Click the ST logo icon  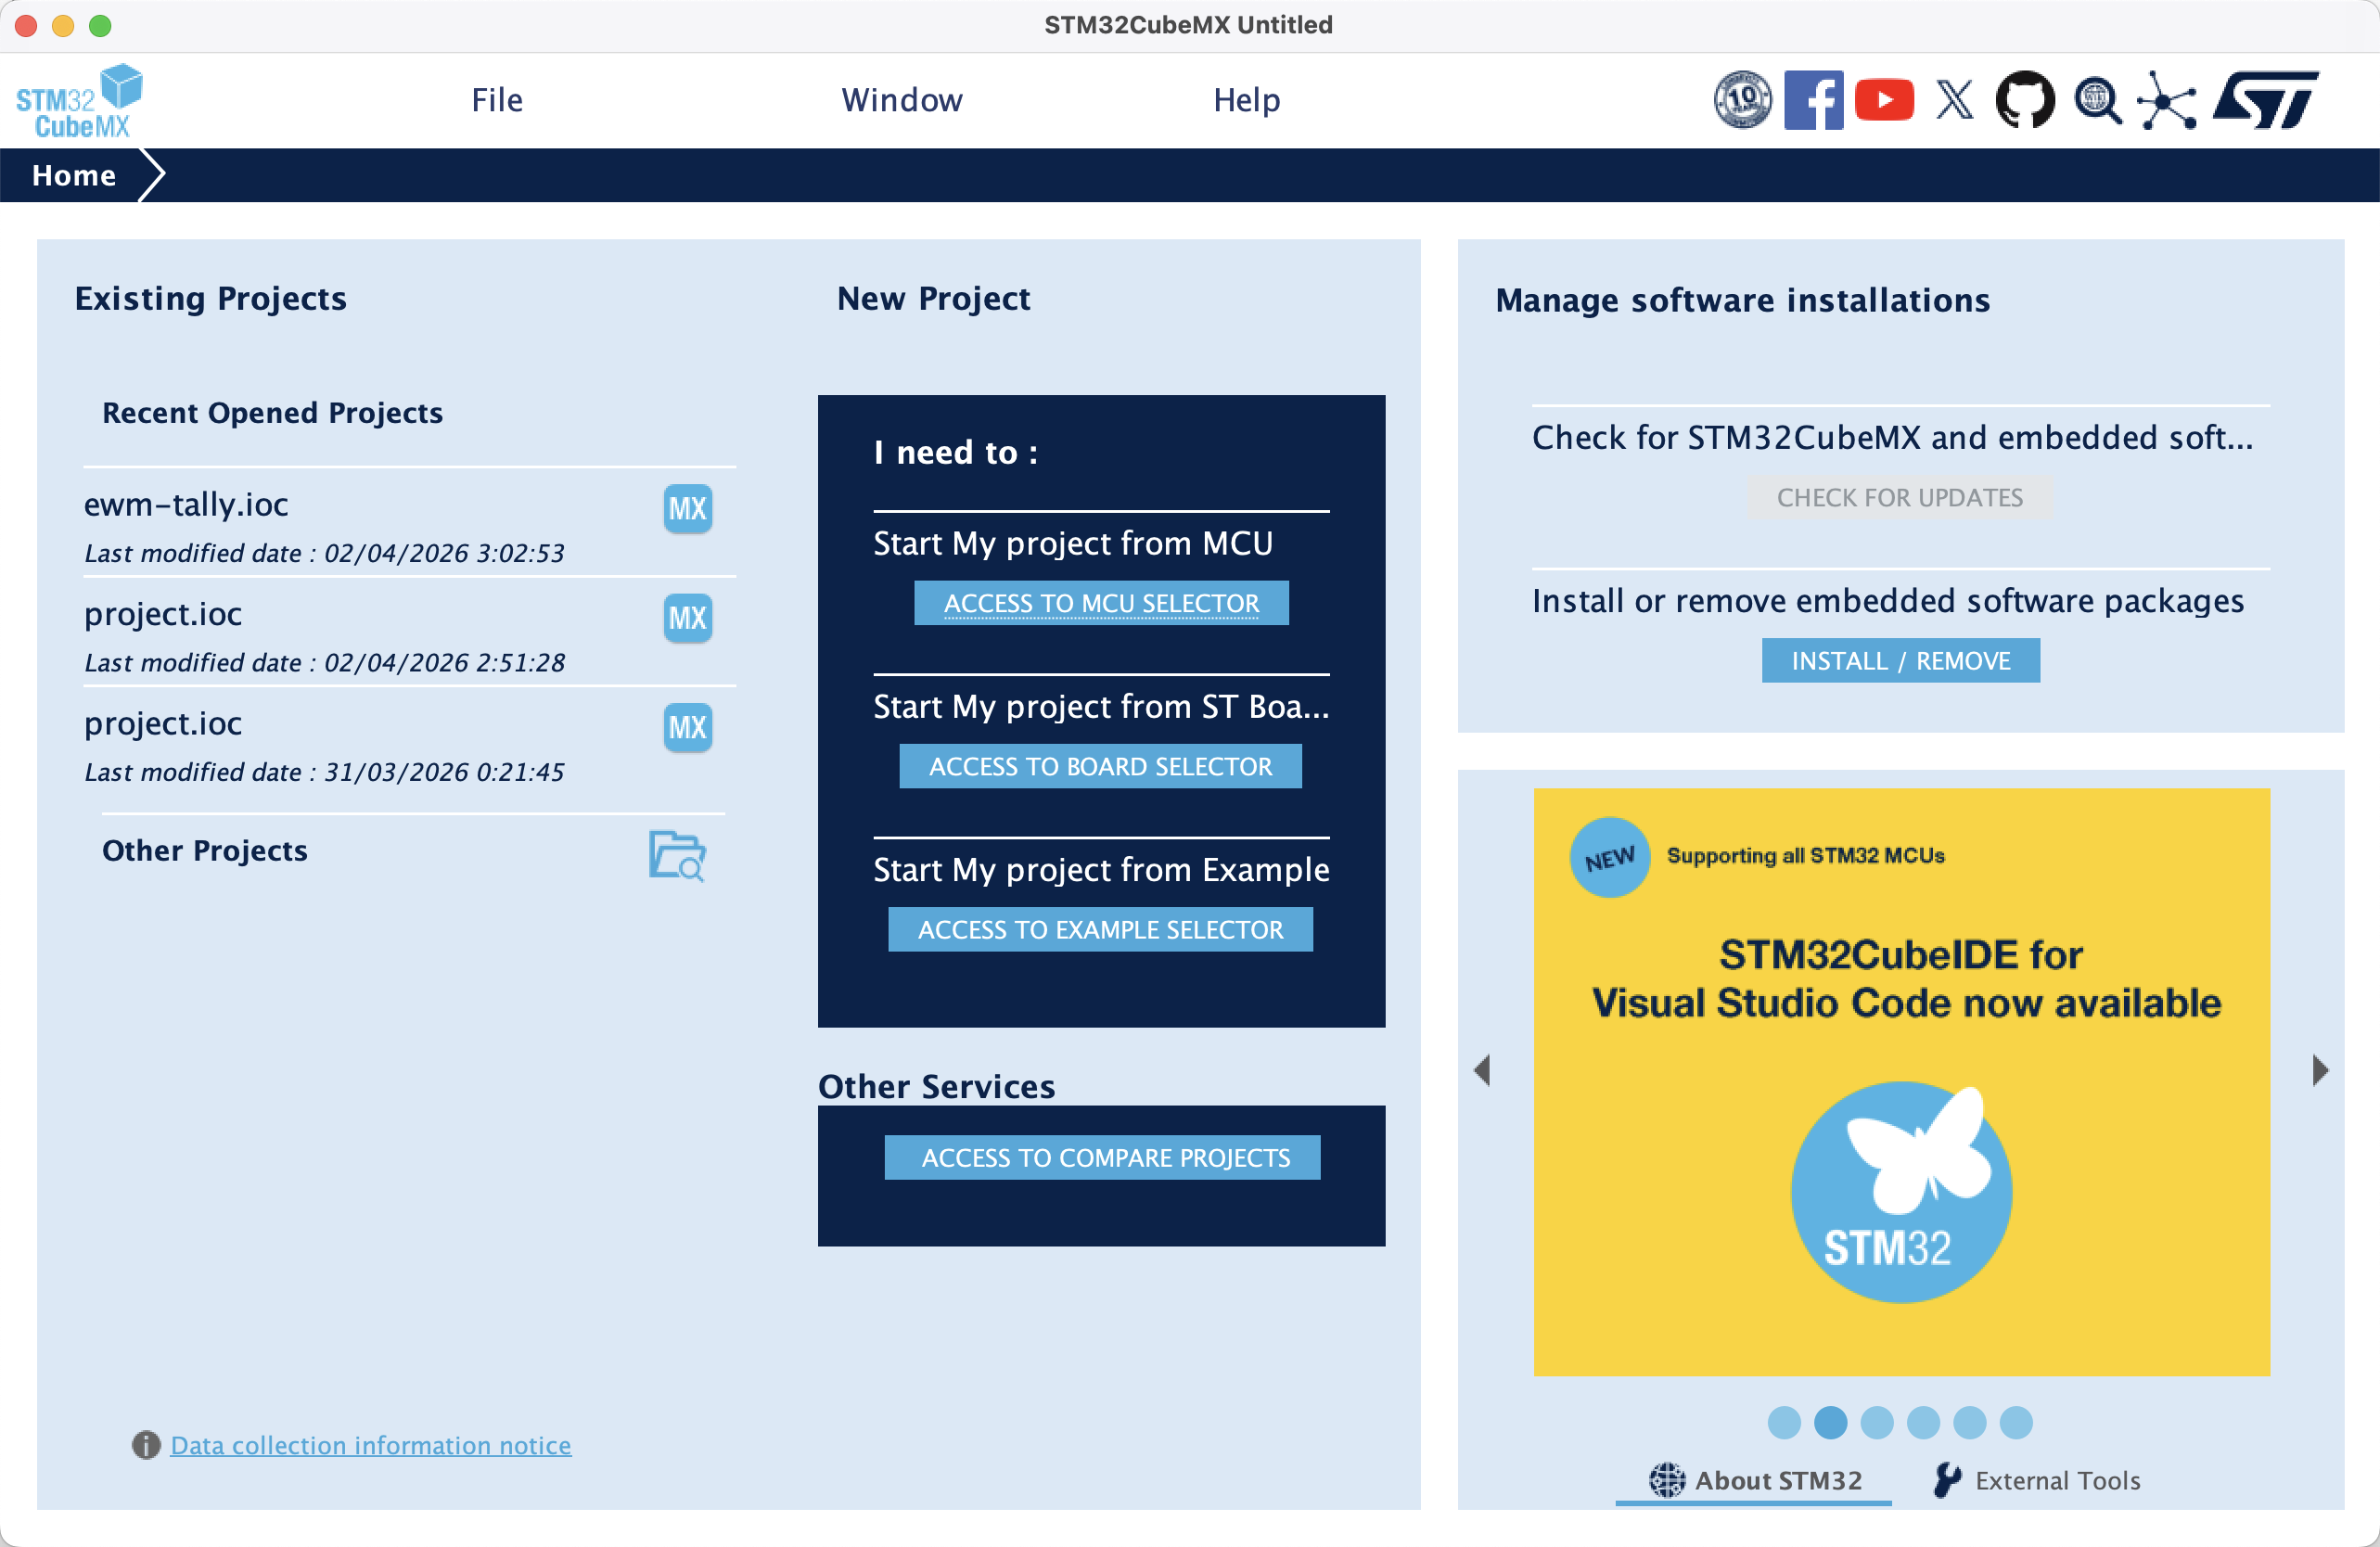pyautogui.click(x=2265, y=100)
